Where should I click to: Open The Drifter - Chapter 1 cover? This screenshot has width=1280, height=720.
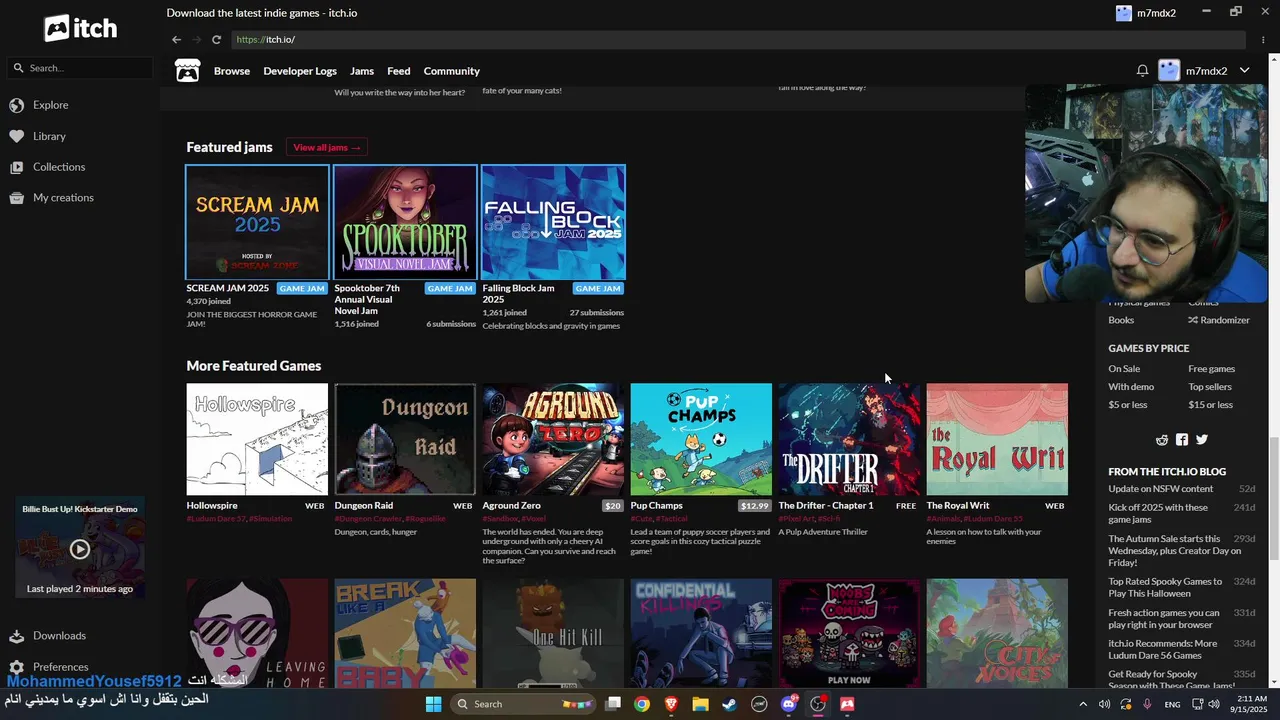pyautogui.click(x=849, y=439)
